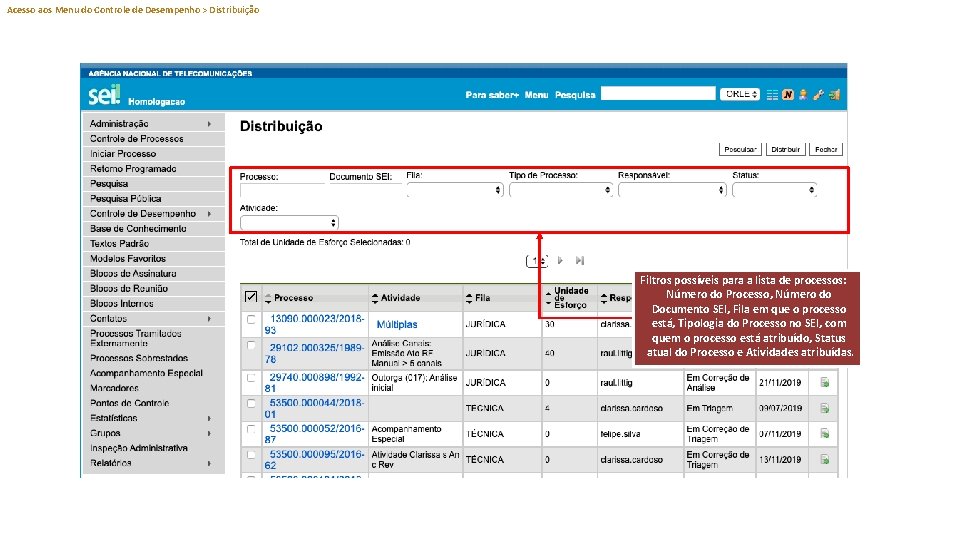Click next page arrow in pagination

[560, 260]
